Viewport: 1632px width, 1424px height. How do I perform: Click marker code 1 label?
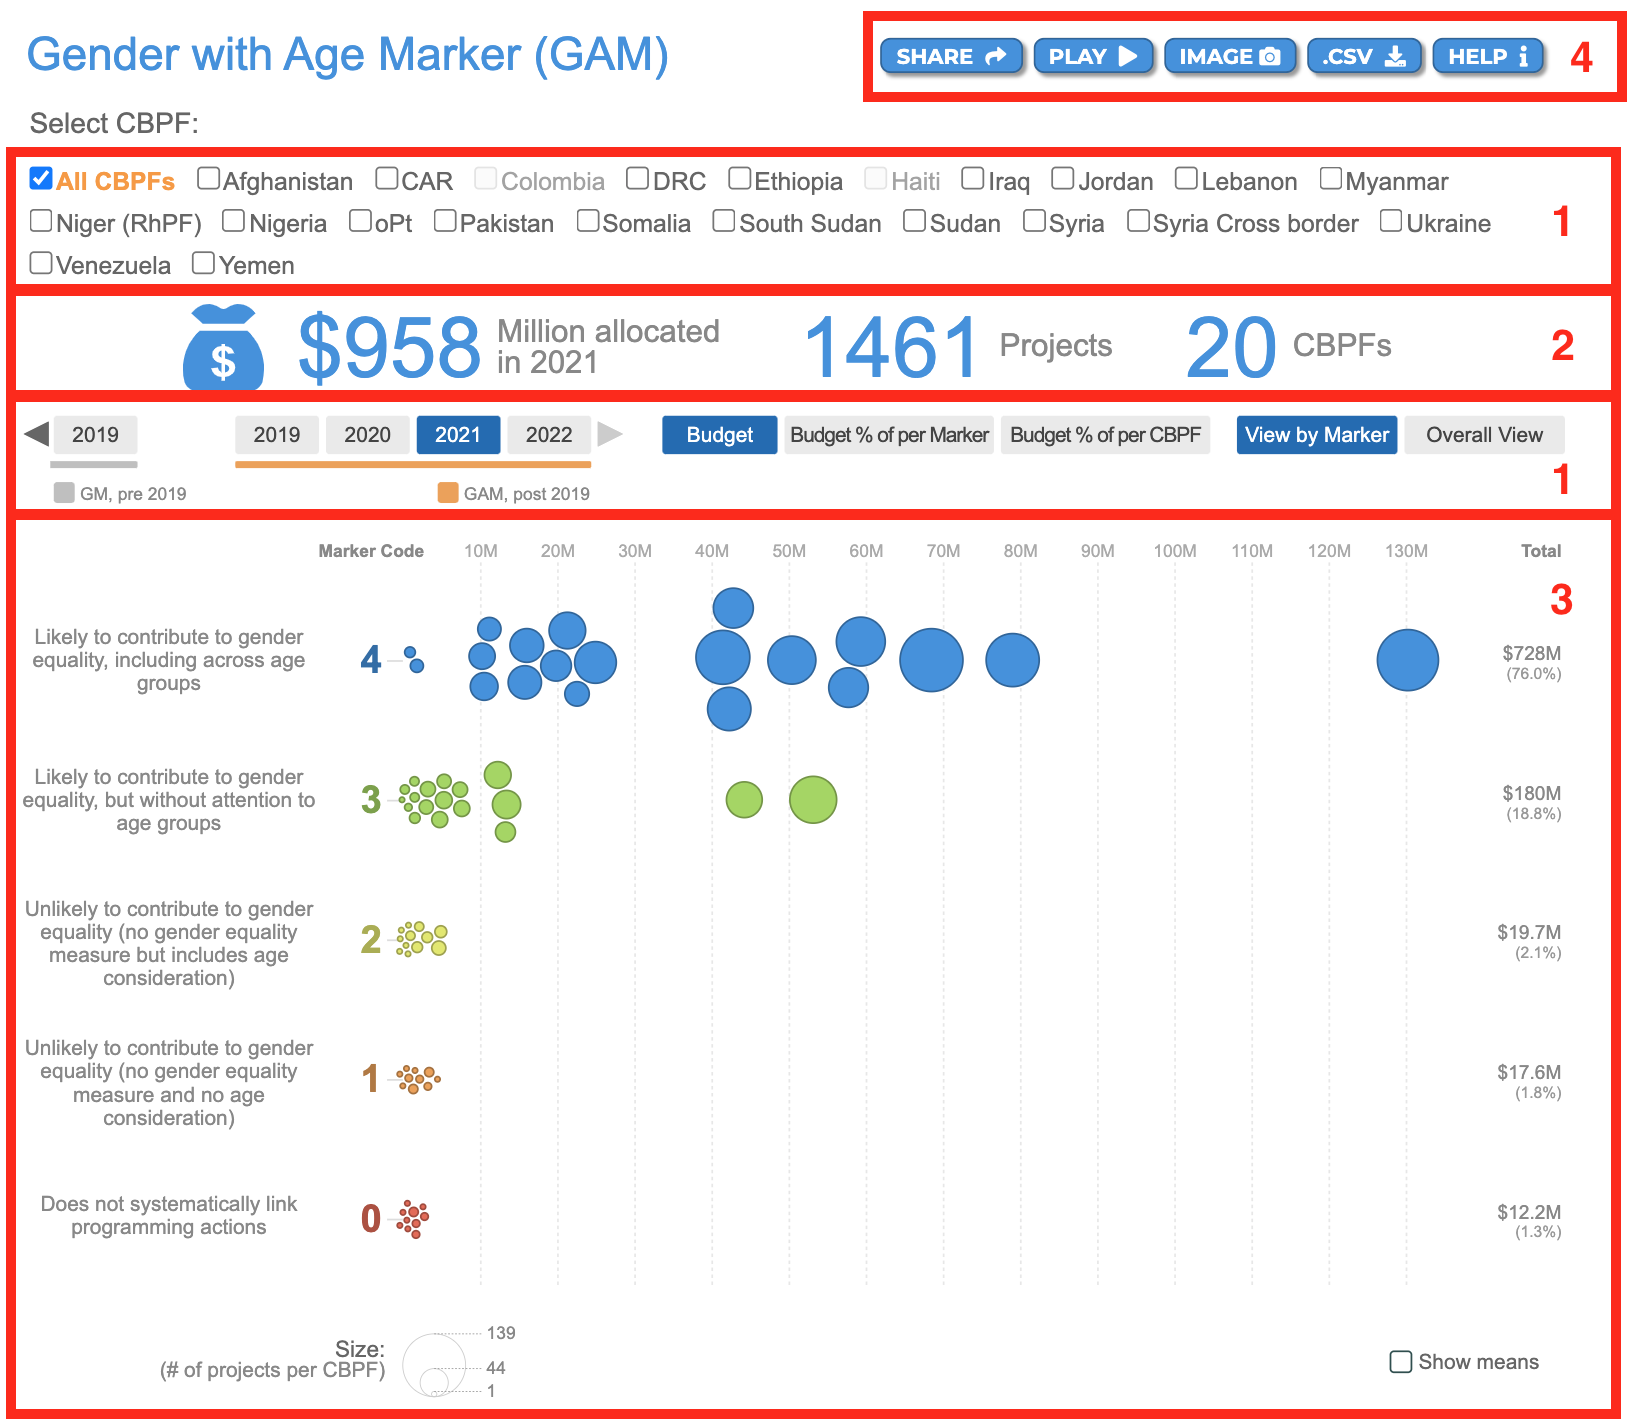pos(371,1079)
